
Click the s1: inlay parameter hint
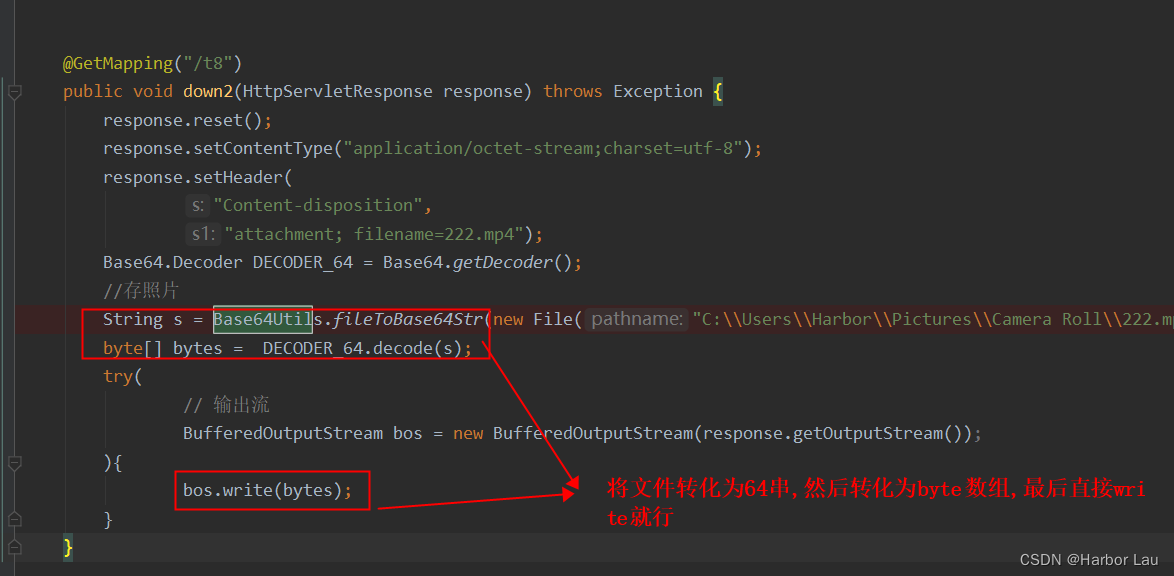tap(203, 233)
